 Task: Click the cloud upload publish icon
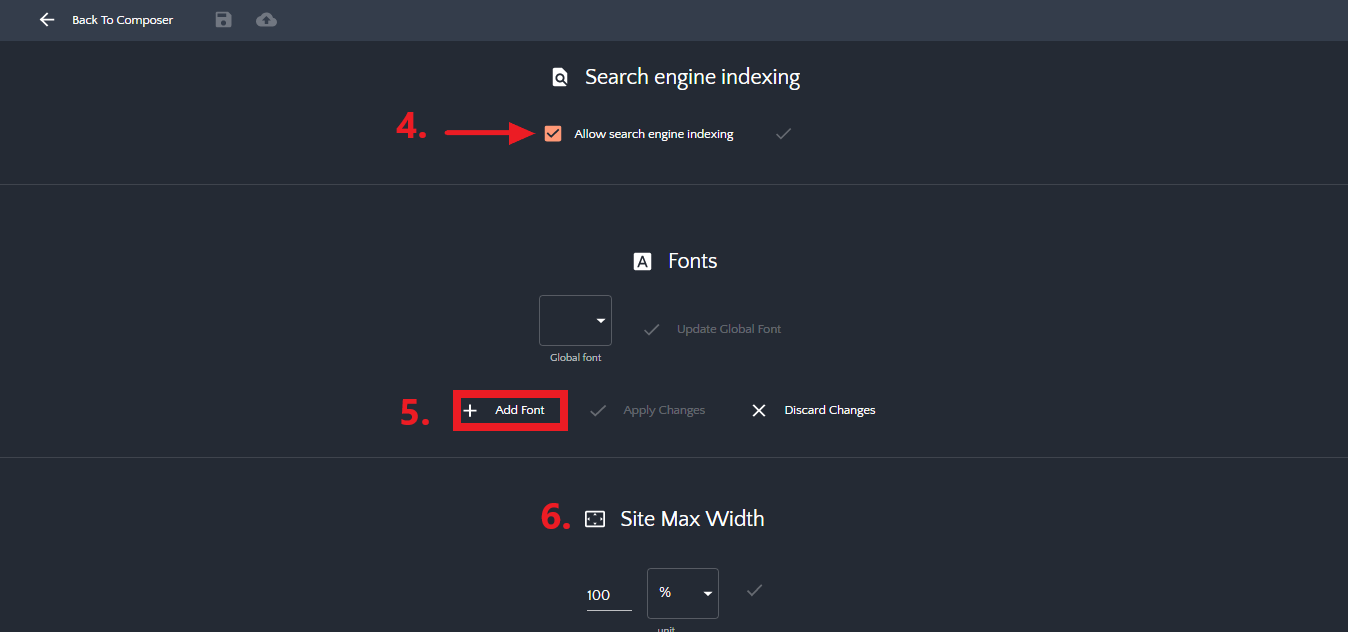point(266,20)
